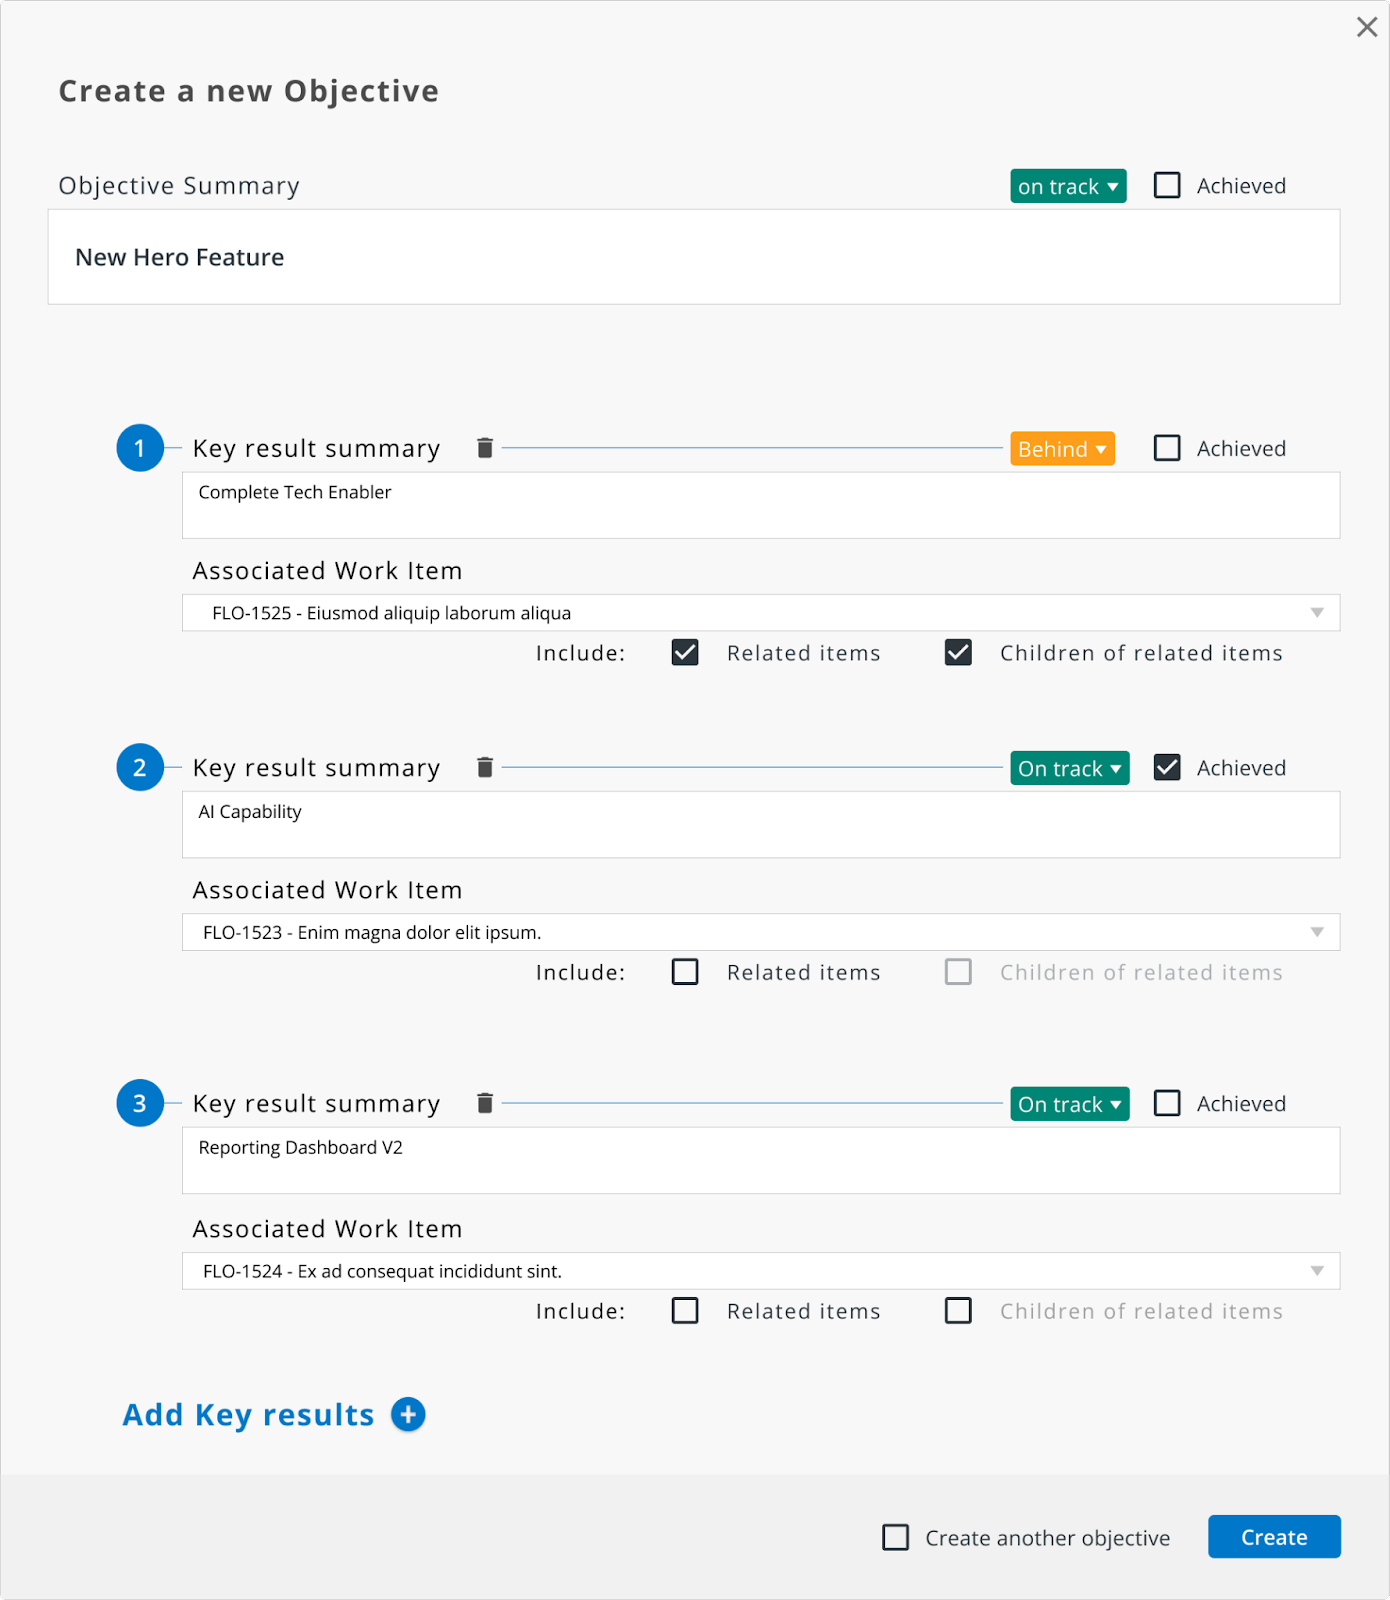Uncheck Achieved for AI Capability key result
Screen dimensions: 1390x1600
(x=1167, y=767)
